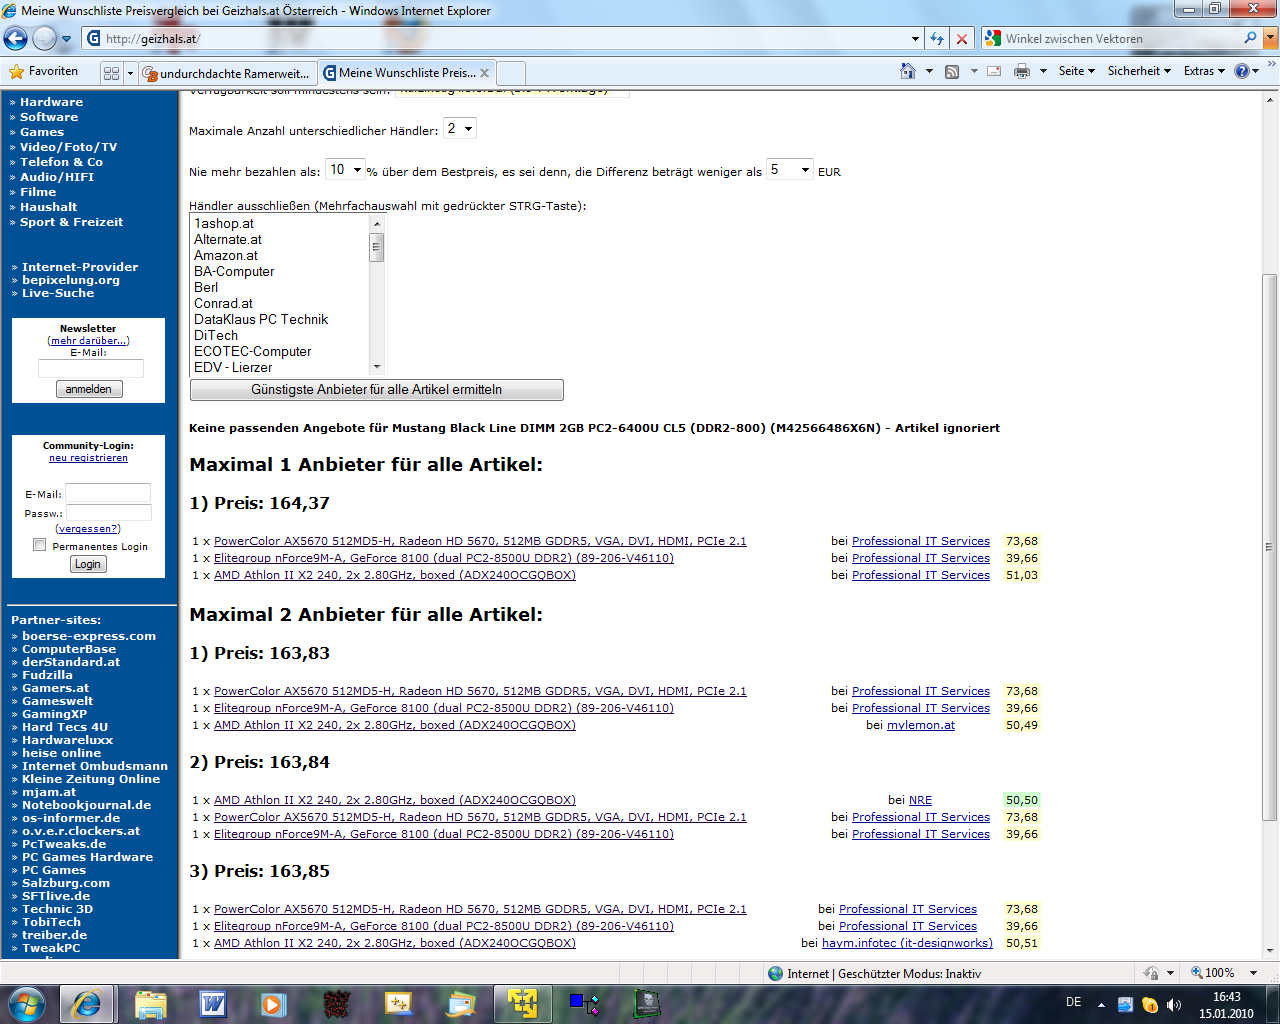Select Conrad.at in the exclude list
Image resolution: width=1280 pixels, height=1024 pixels.
coord(224,304)
